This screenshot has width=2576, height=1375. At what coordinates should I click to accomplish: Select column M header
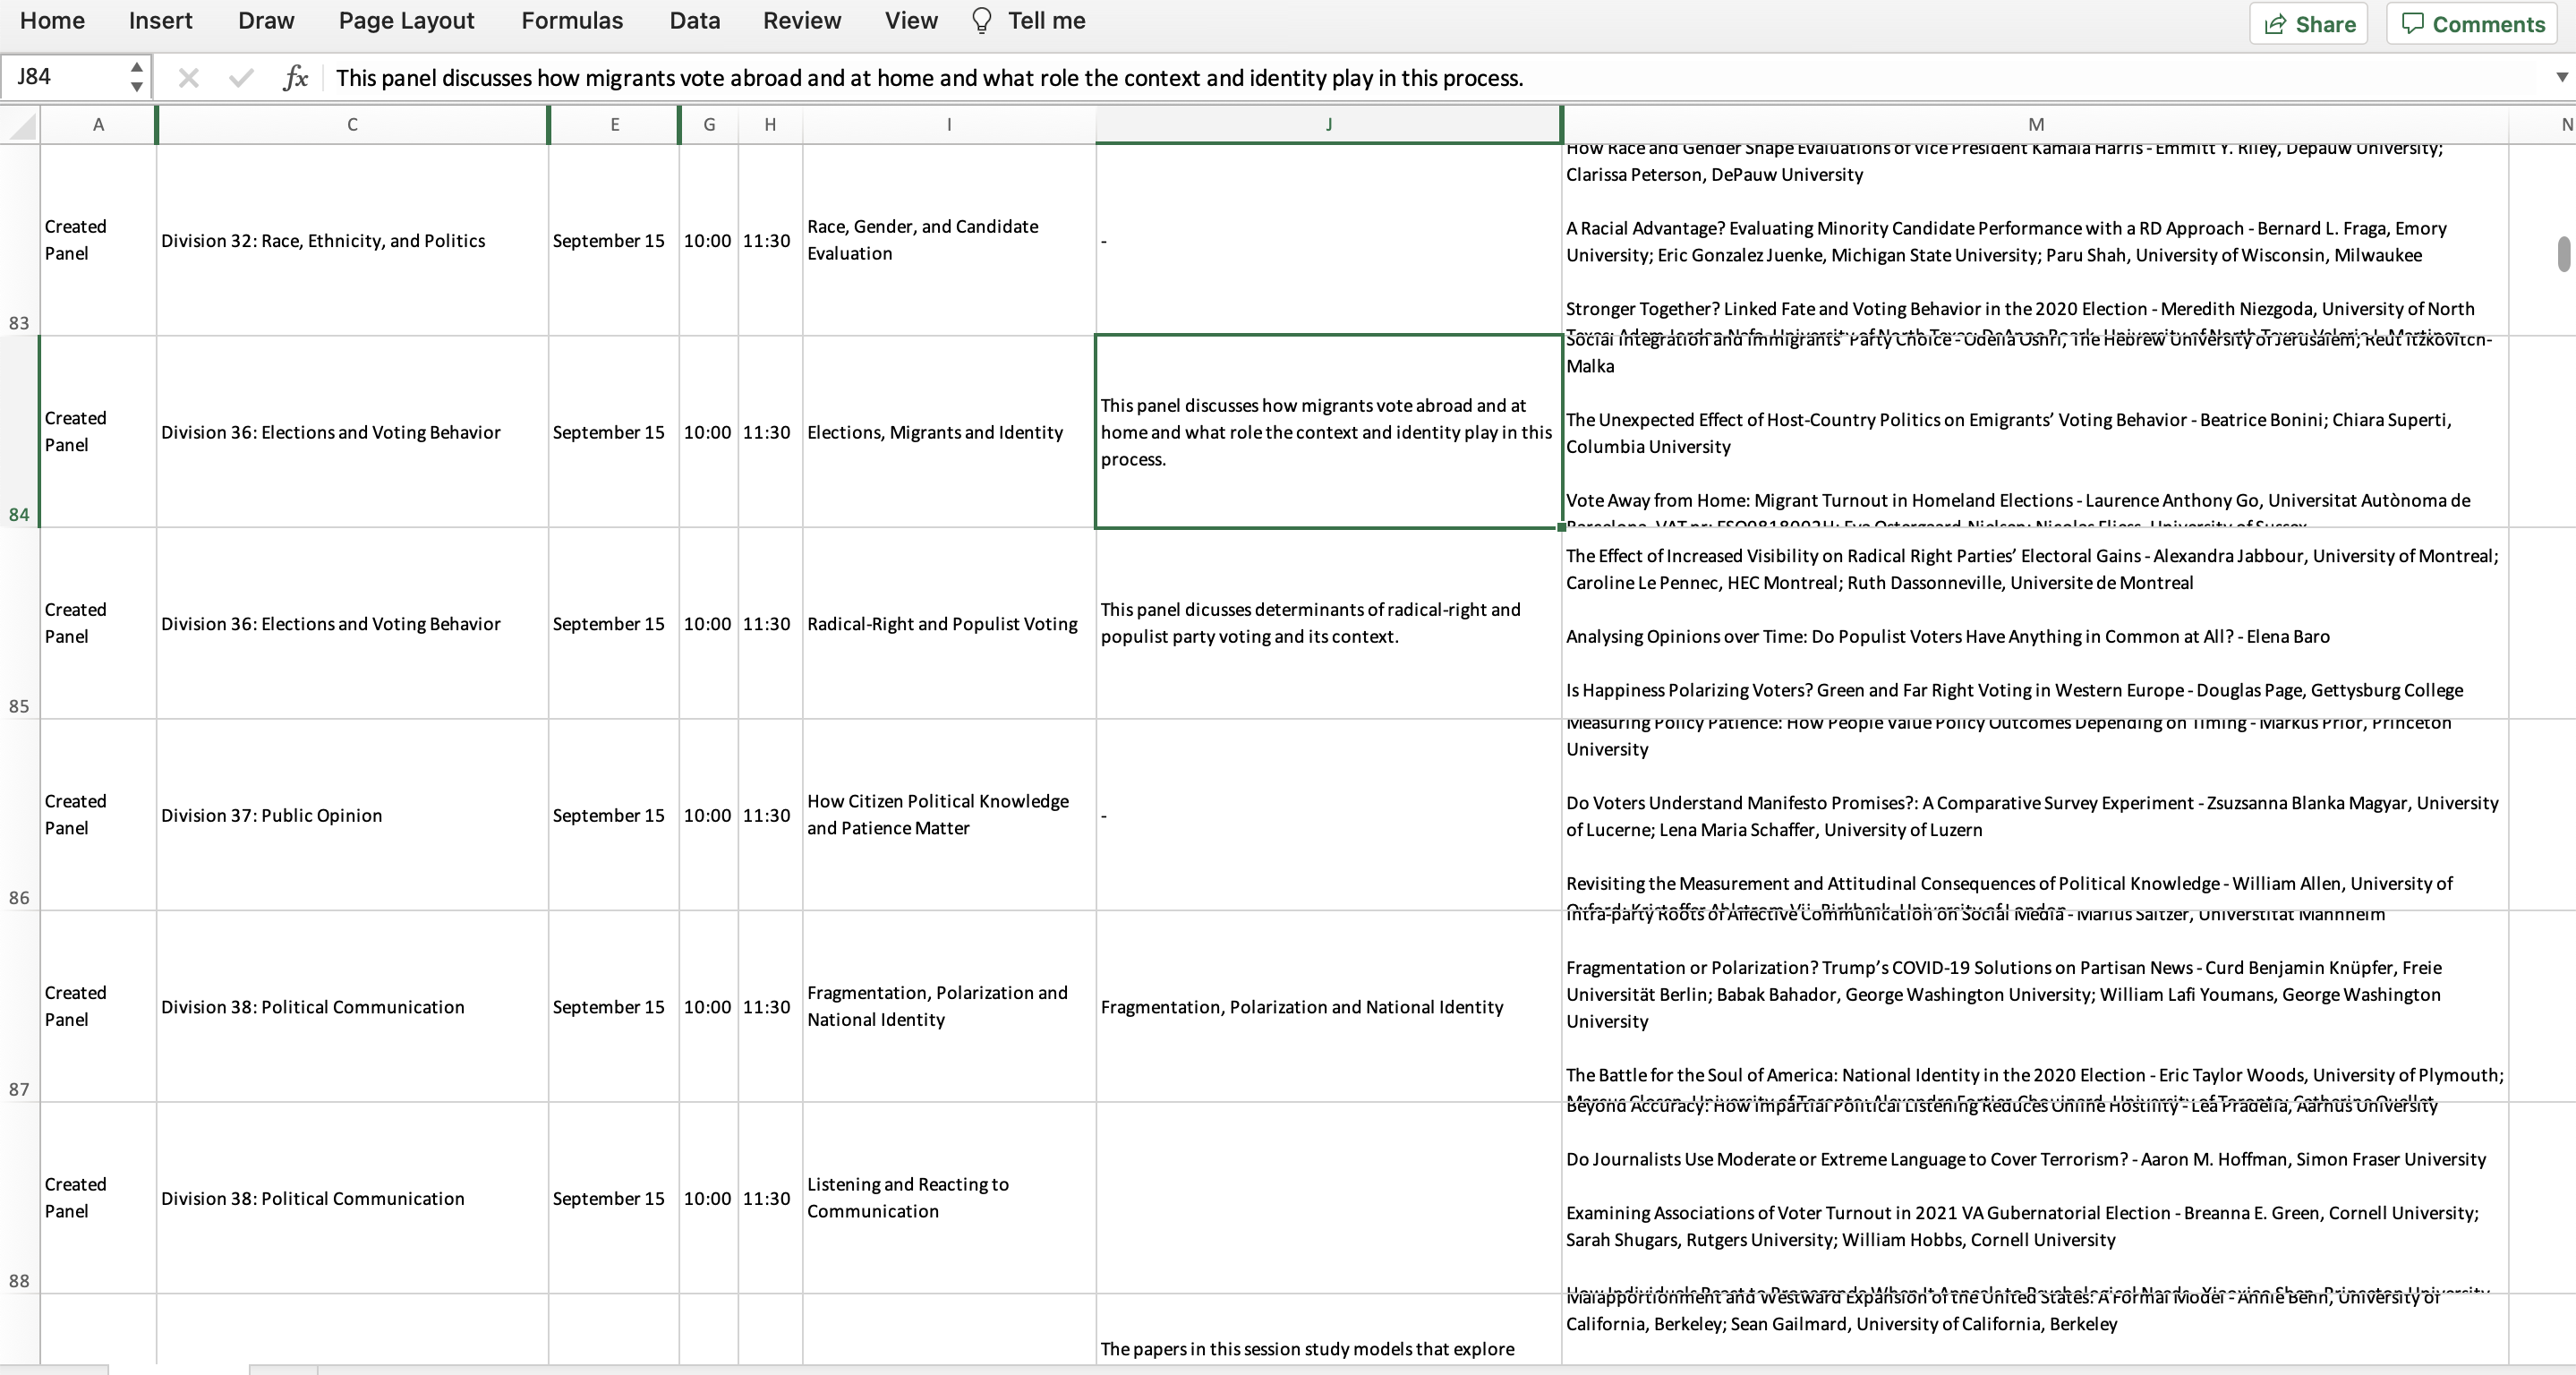click(x=2035, y=125)
